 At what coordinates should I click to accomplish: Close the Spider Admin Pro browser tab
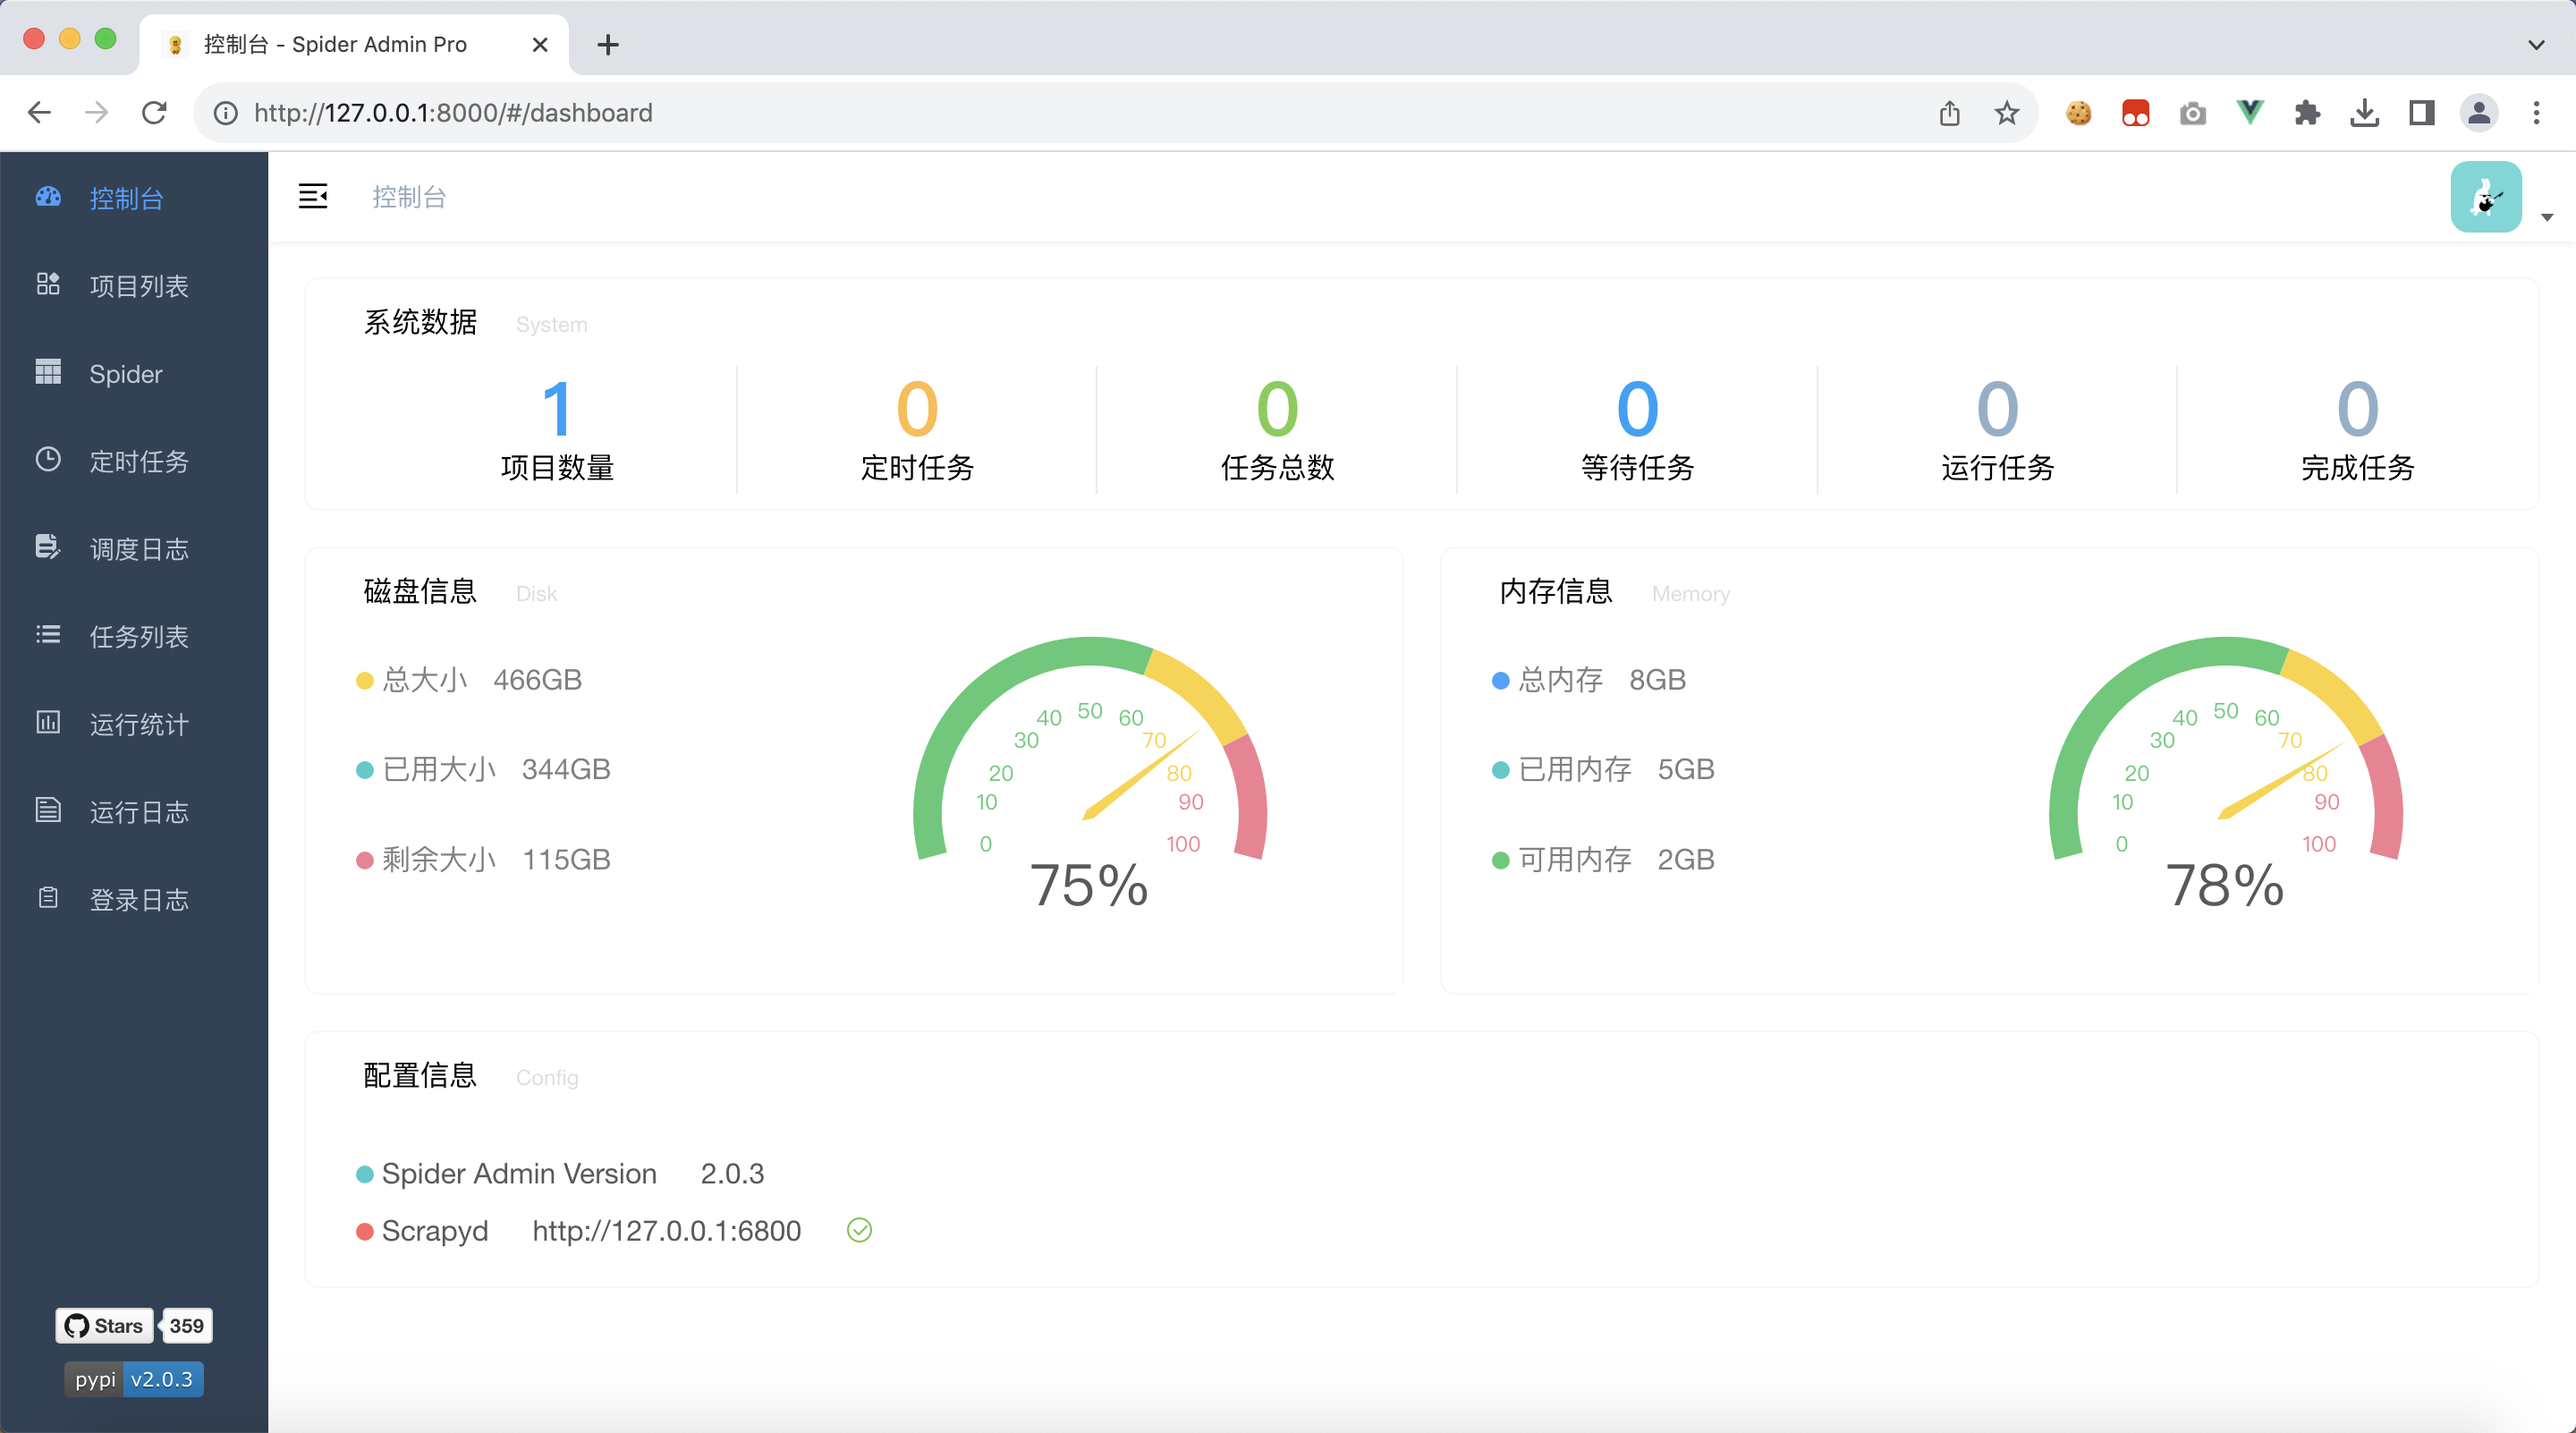(x=540, y=44)
